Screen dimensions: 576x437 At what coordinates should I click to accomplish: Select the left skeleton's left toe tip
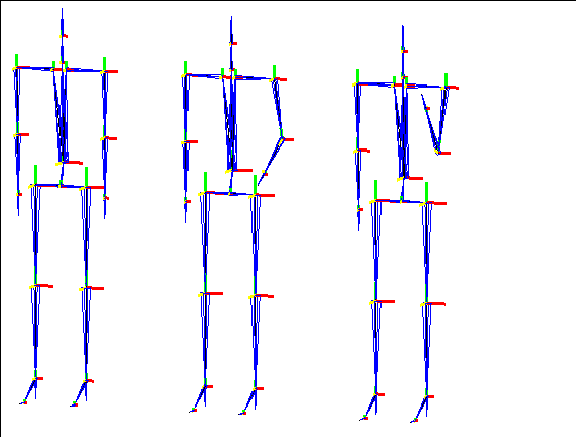click(23, 402)
